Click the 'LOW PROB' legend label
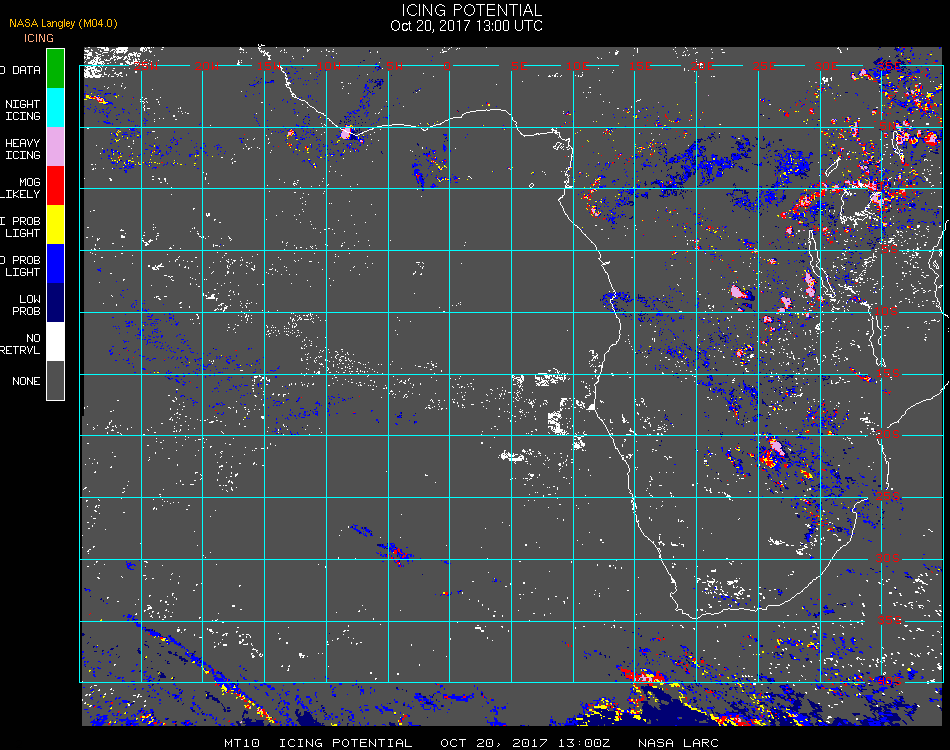The width and height of the screenshot is (950, 750). (27, 305)
